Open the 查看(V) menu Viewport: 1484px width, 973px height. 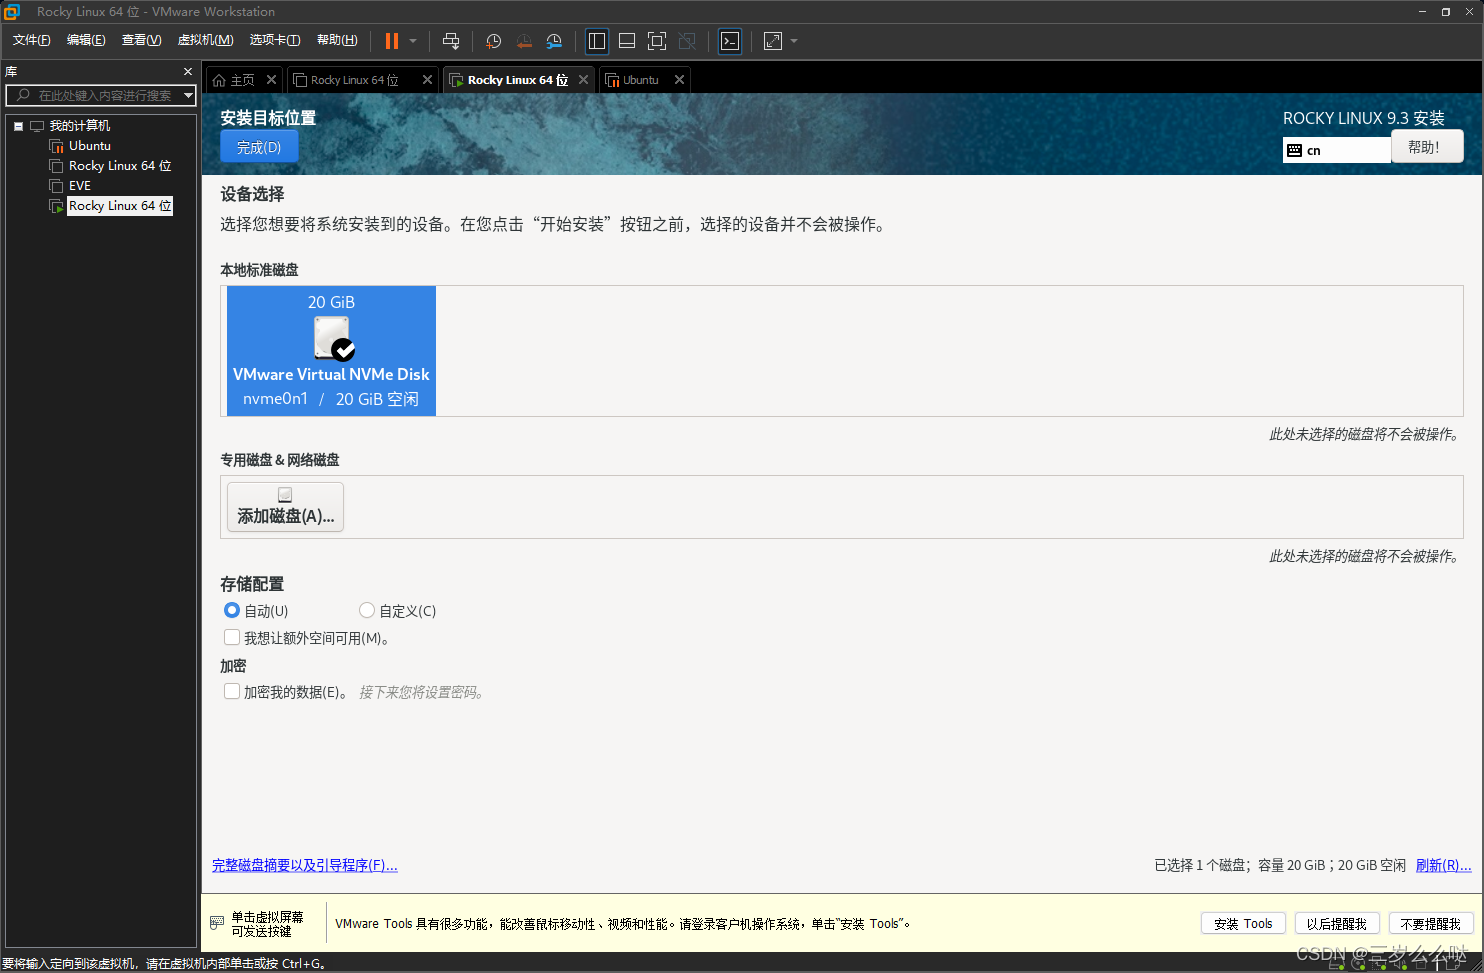point(141,40)
